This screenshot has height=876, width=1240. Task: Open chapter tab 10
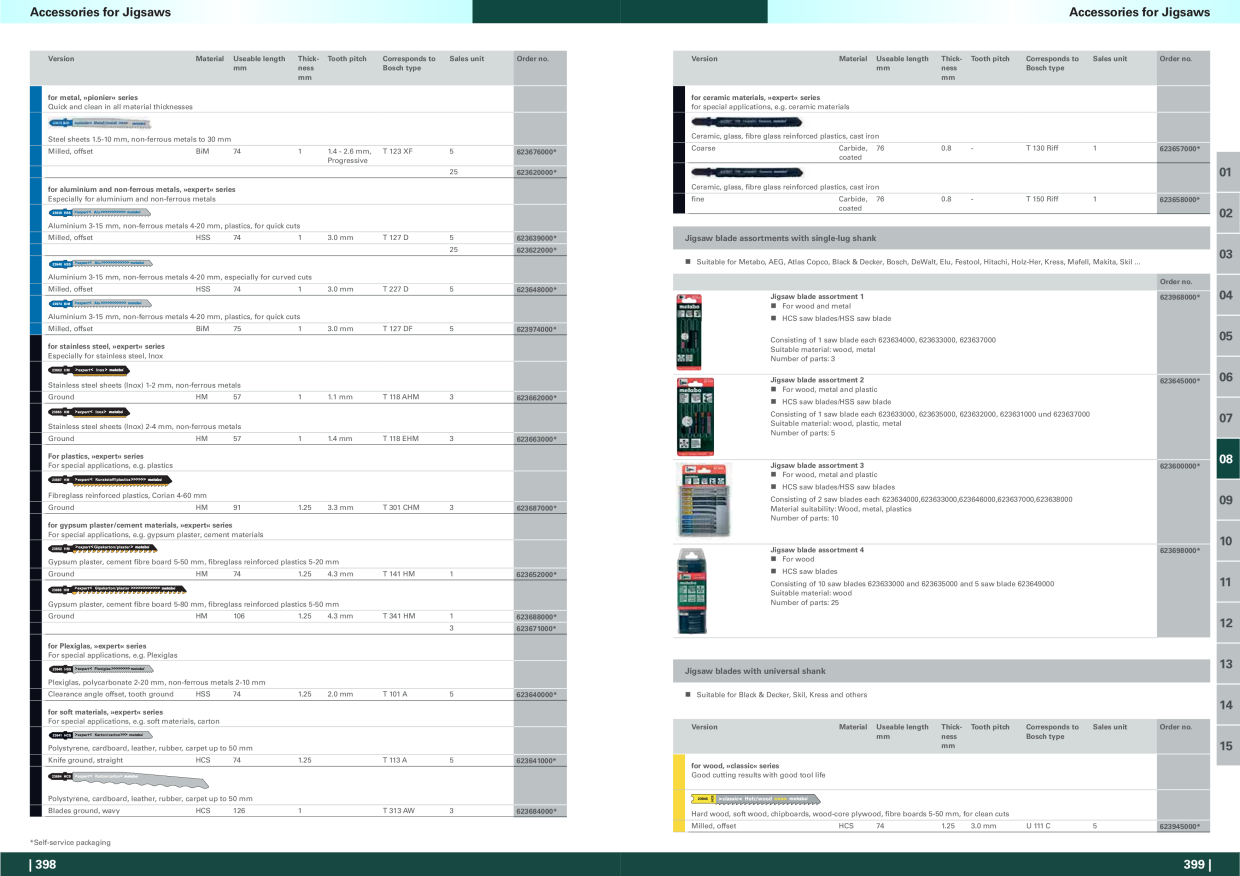1226,541
